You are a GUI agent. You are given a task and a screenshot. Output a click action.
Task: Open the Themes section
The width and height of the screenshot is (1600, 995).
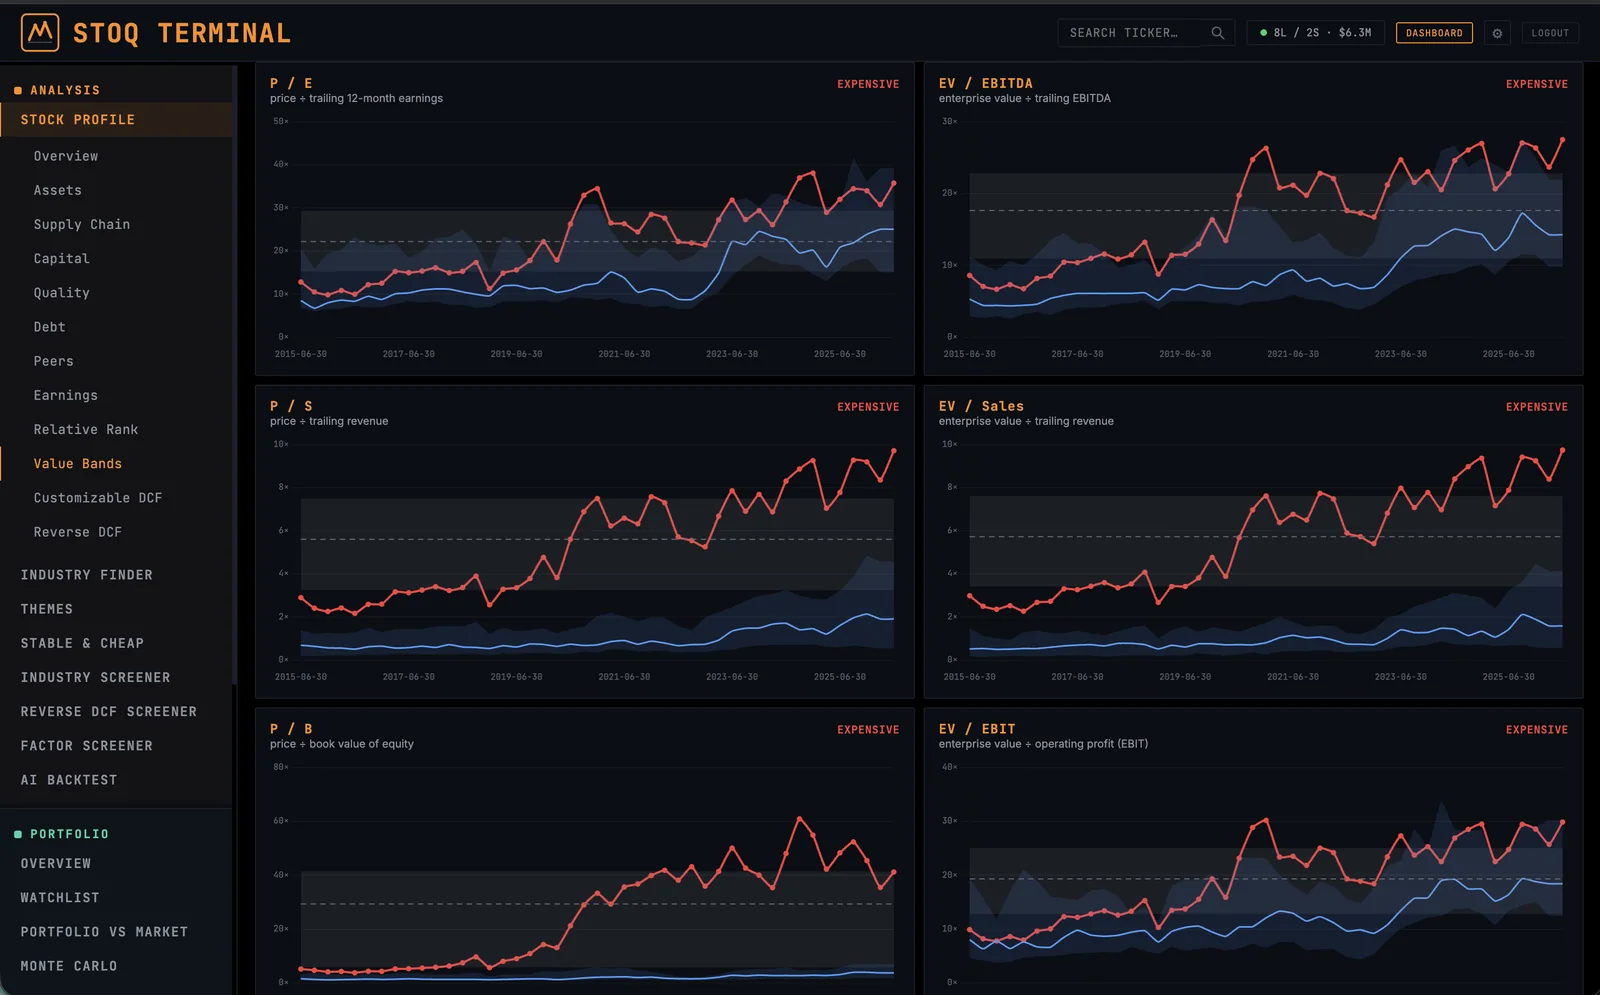click(x=47, y=609)
